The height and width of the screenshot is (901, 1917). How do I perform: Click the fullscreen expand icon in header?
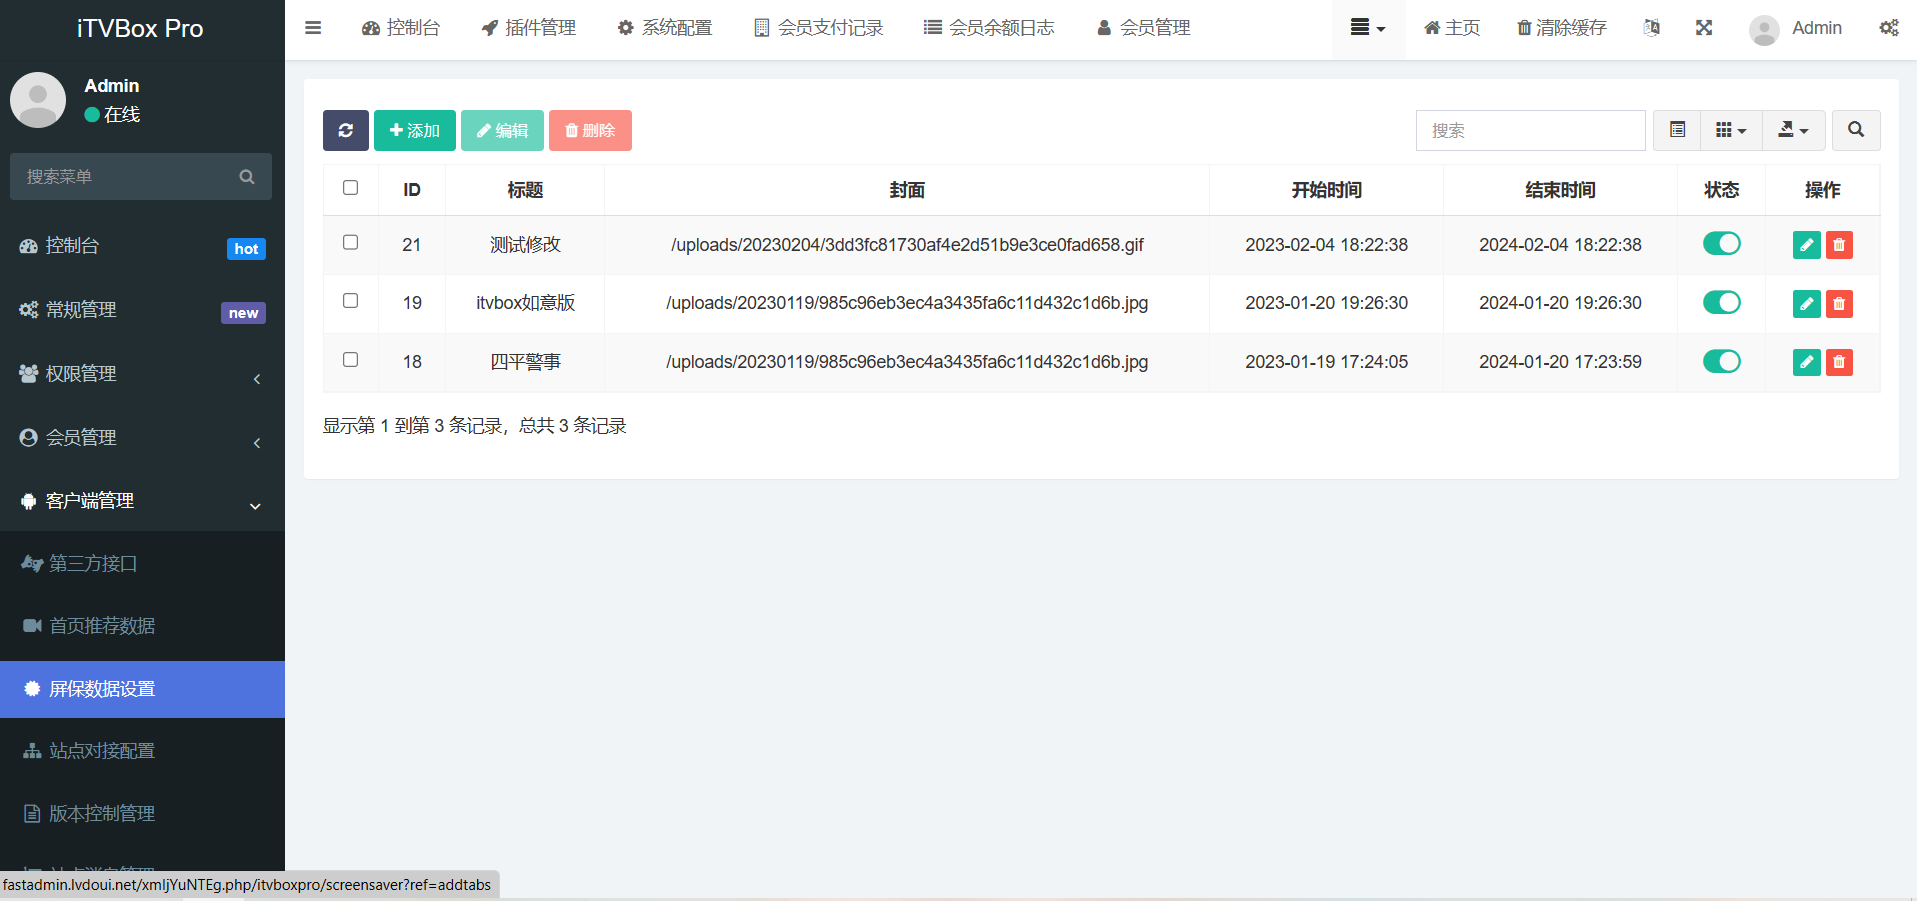1704,28
